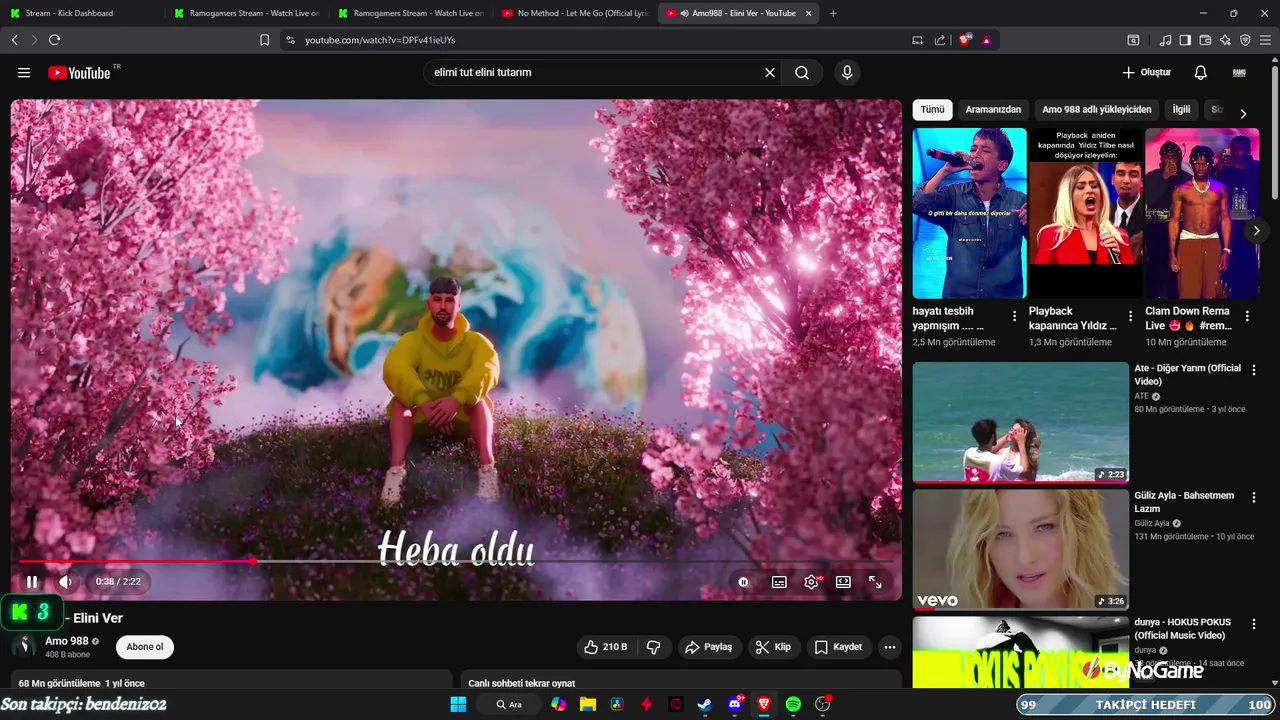The image size is (1280, 720).
Task: Play the hayatı tesbih yapmışım short thumbnail
Action: pyautogui.click(x=970, y=213)
